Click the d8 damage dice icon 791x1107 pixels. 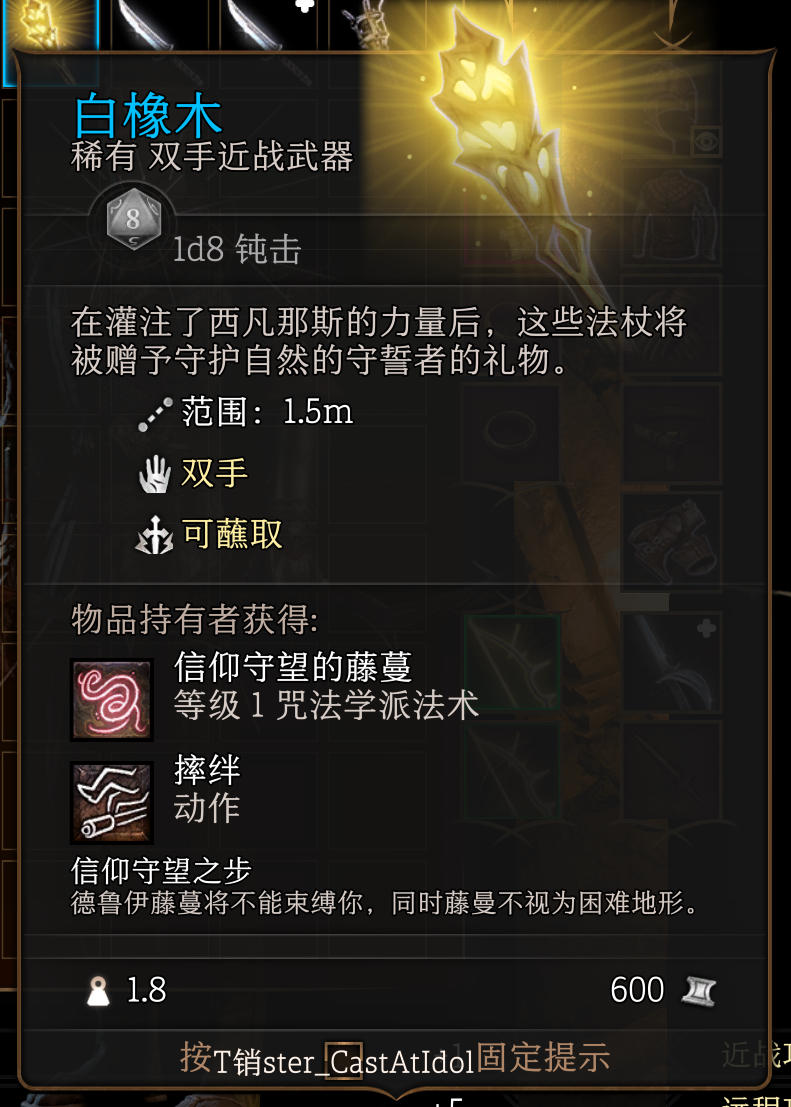133,222
